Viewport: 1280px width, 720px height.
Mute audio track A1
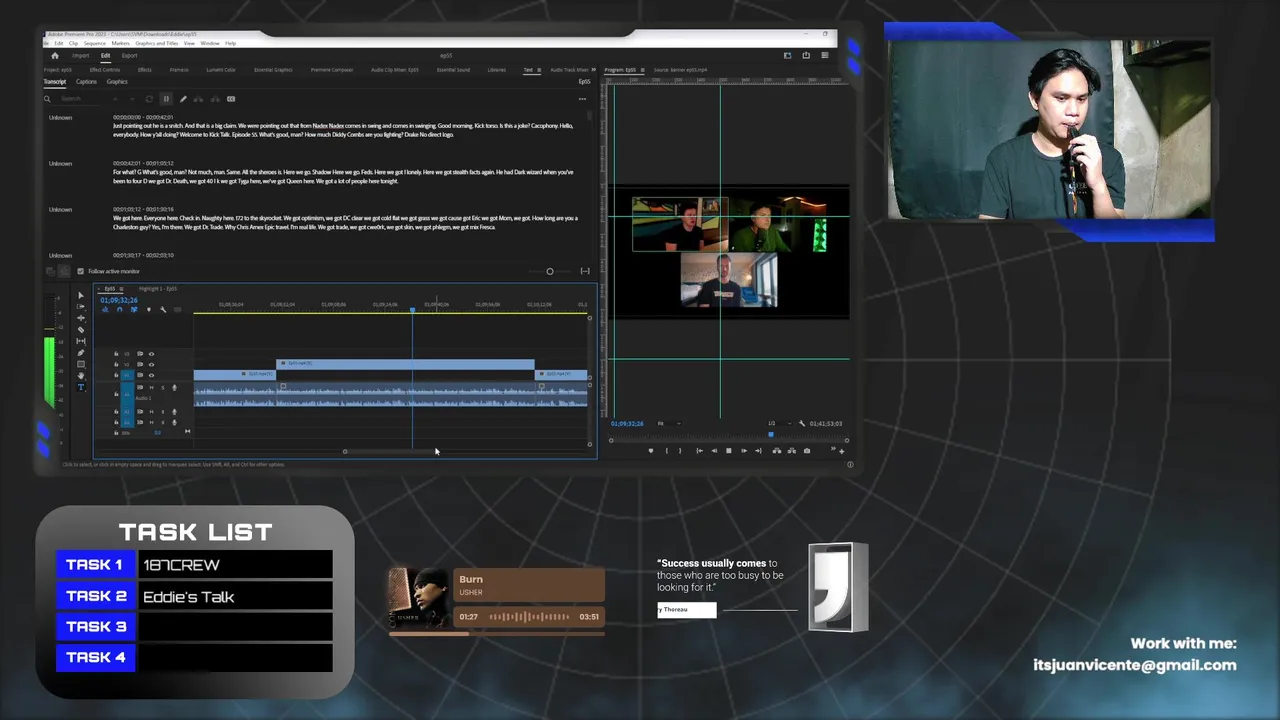click(151, 388)
